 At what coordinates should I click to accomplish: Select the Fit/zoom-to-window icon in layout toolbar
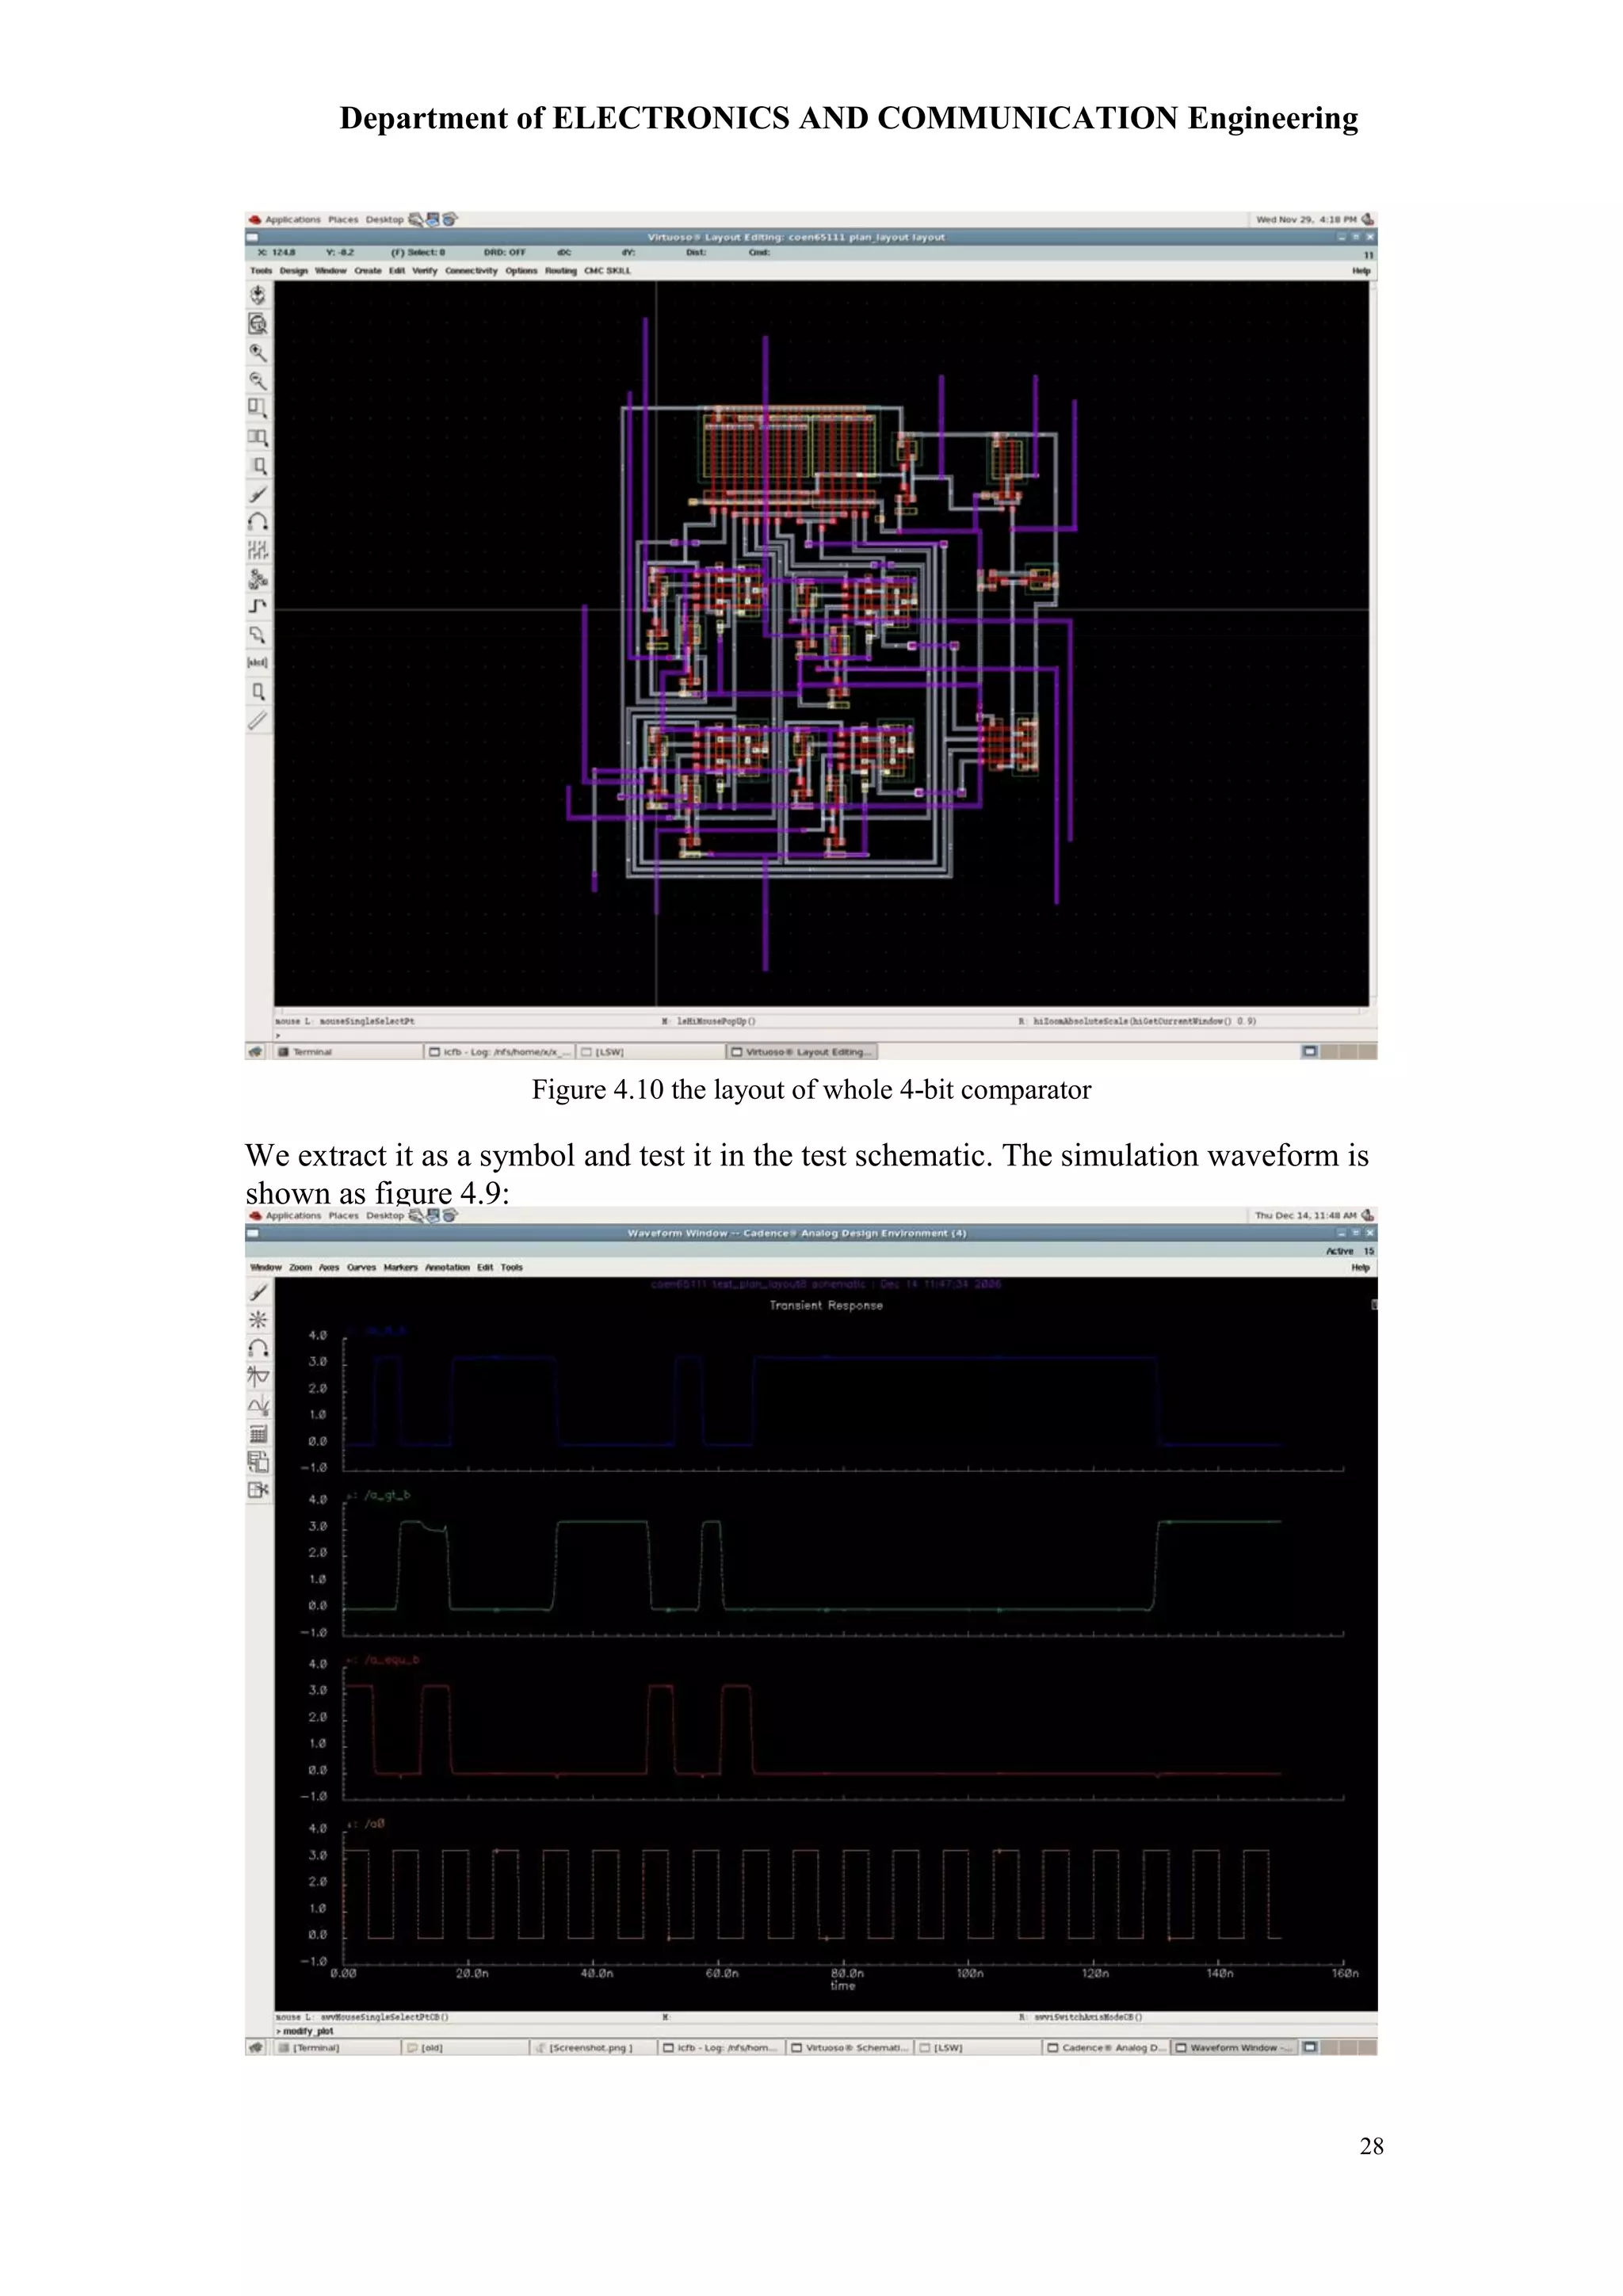258,324
